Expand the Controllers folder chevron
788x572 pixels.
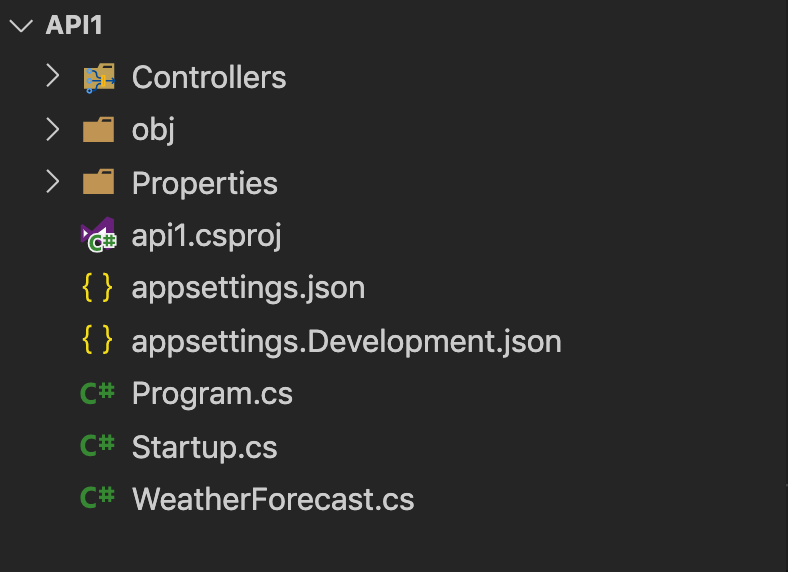coord(53,77)
